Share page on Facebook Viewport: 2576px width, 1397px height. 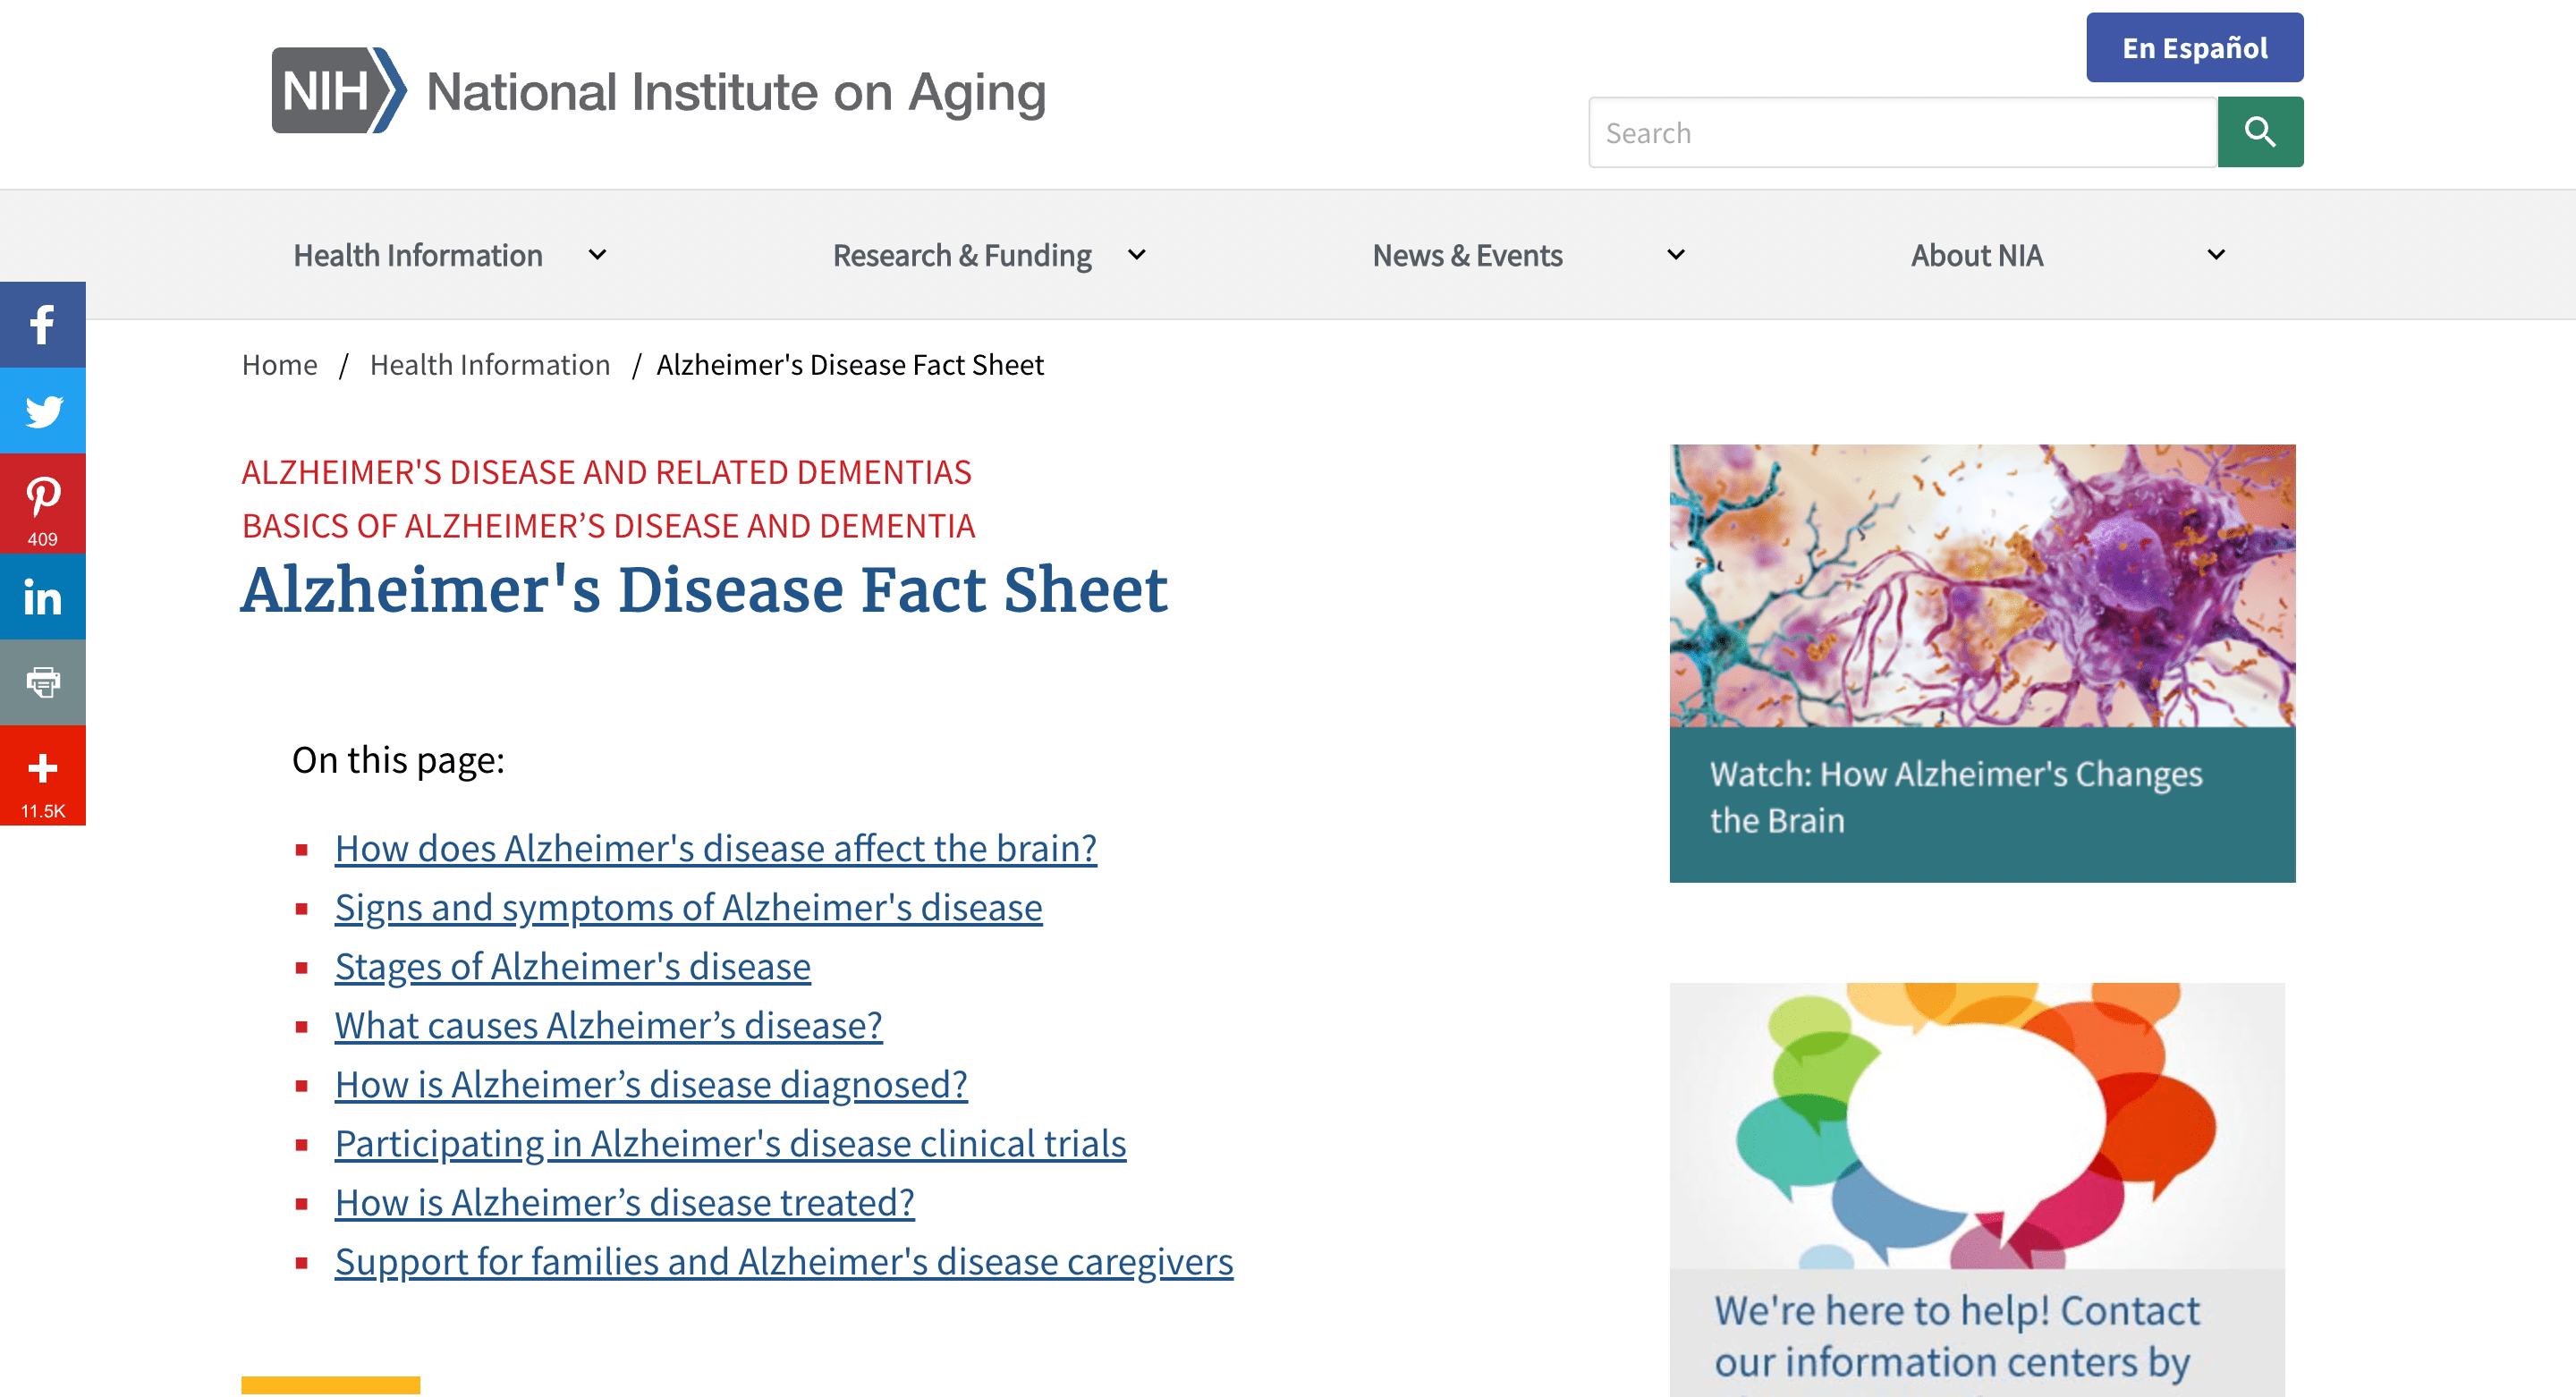[42, 325]
